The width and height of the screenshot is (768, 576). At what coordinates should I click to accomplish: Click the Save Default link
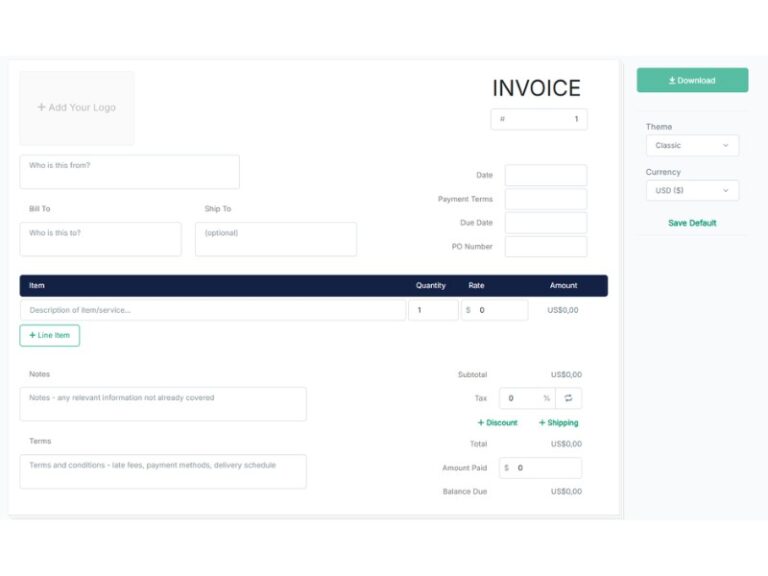point(692,223)
